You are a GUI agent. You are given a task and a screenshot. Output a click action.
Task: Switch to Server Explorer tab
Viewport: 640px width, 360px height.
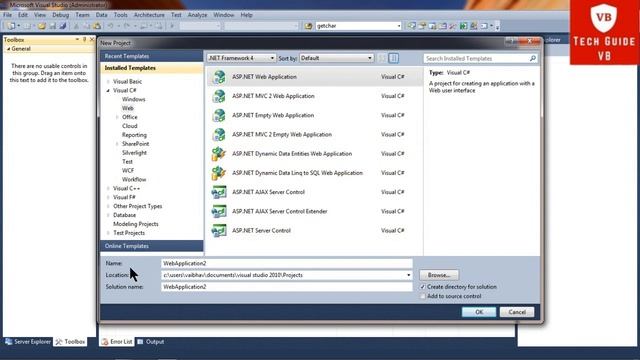coord(28,342)
